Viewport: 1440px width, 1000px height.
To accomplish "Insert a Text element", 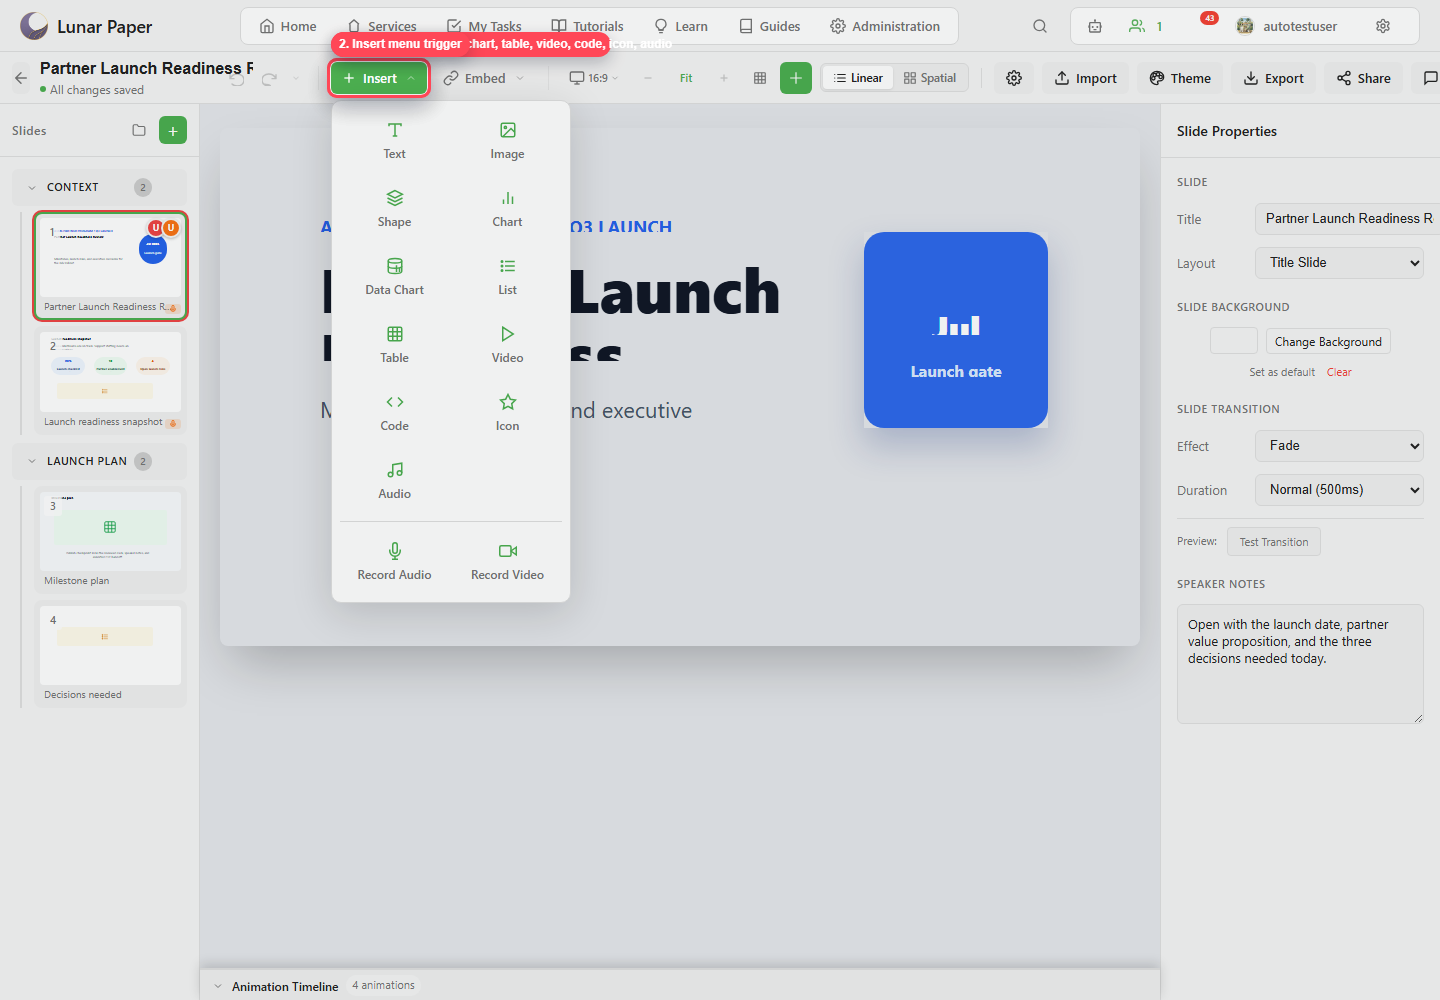I will [x=394, y=140].
